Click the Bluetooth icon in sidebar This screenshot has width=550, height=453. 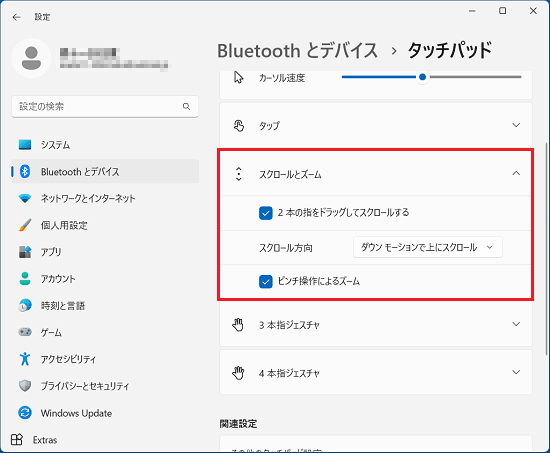click(x=25, y=171)
